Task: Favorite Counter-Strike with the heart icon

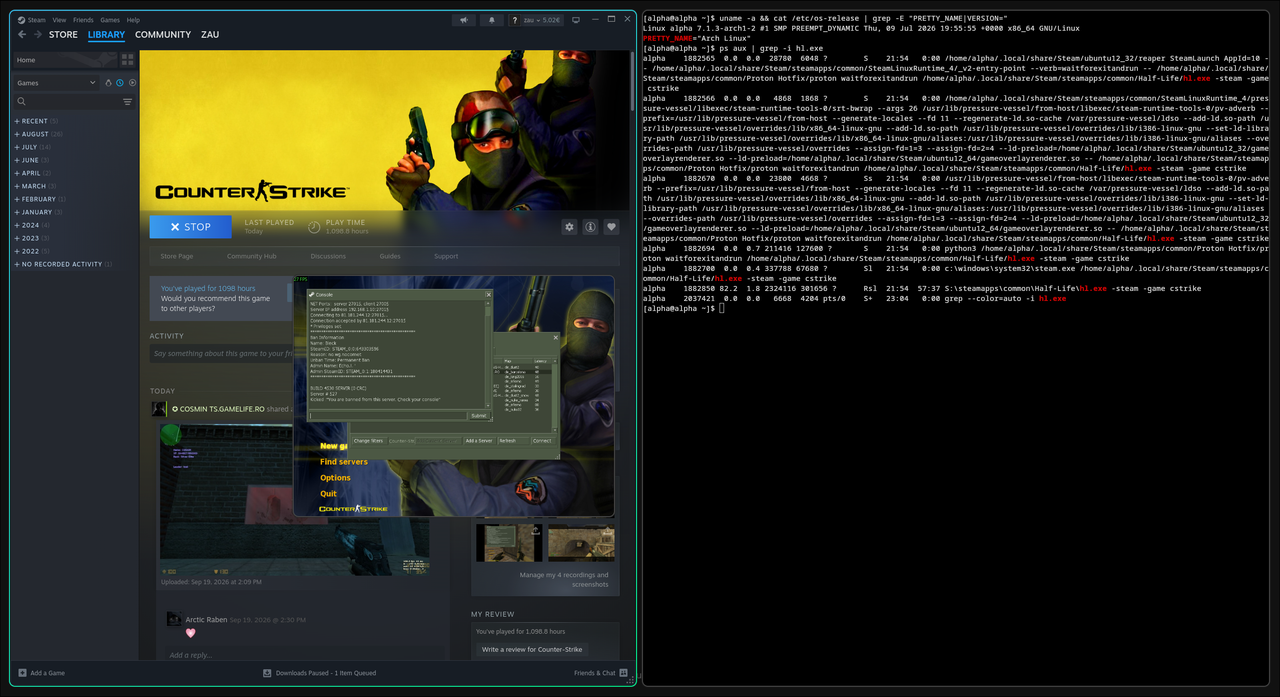Action: pos(611,227)
